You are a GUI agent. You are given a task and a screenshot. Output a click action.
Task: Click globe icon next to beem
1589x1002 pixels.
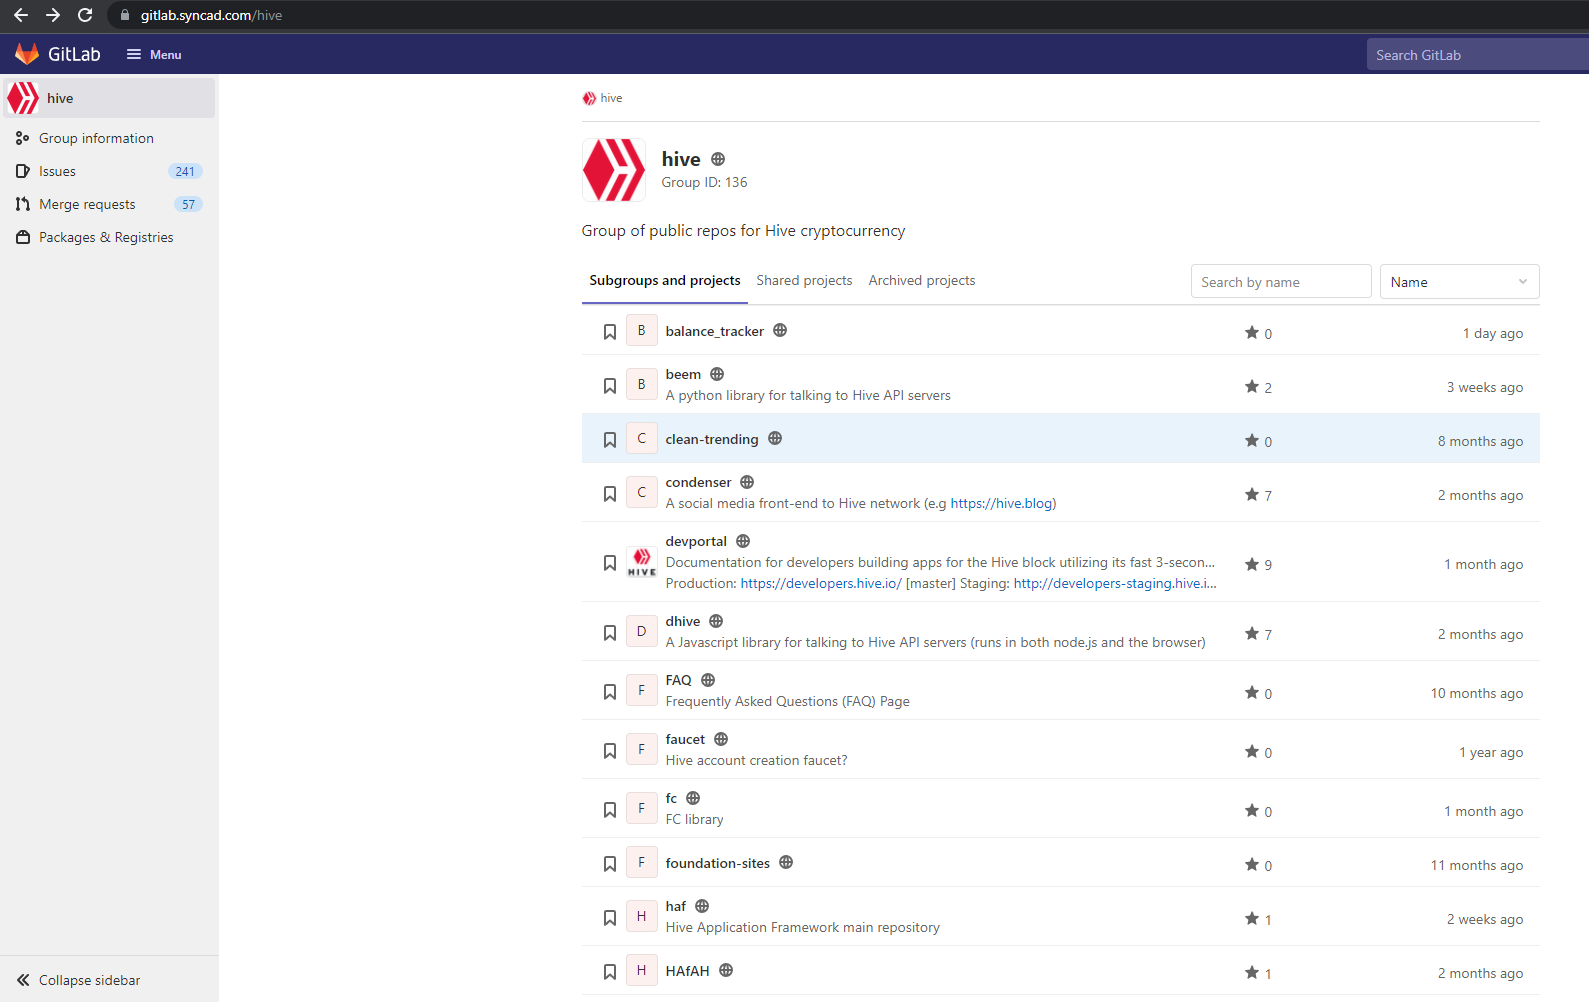[717, 374]
